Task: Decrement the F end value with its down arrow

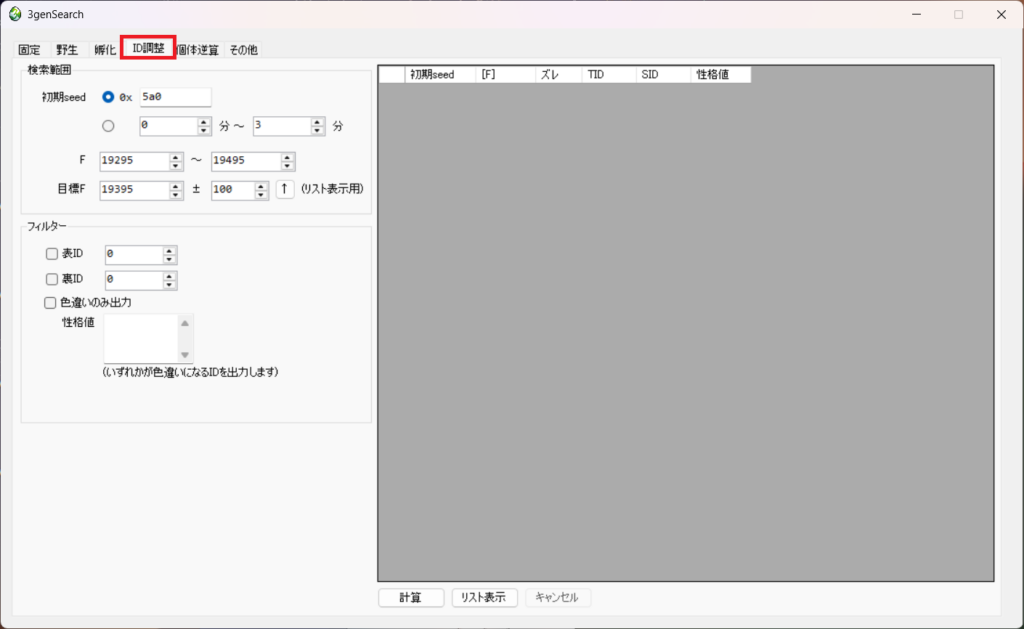Action: (285, 165)
